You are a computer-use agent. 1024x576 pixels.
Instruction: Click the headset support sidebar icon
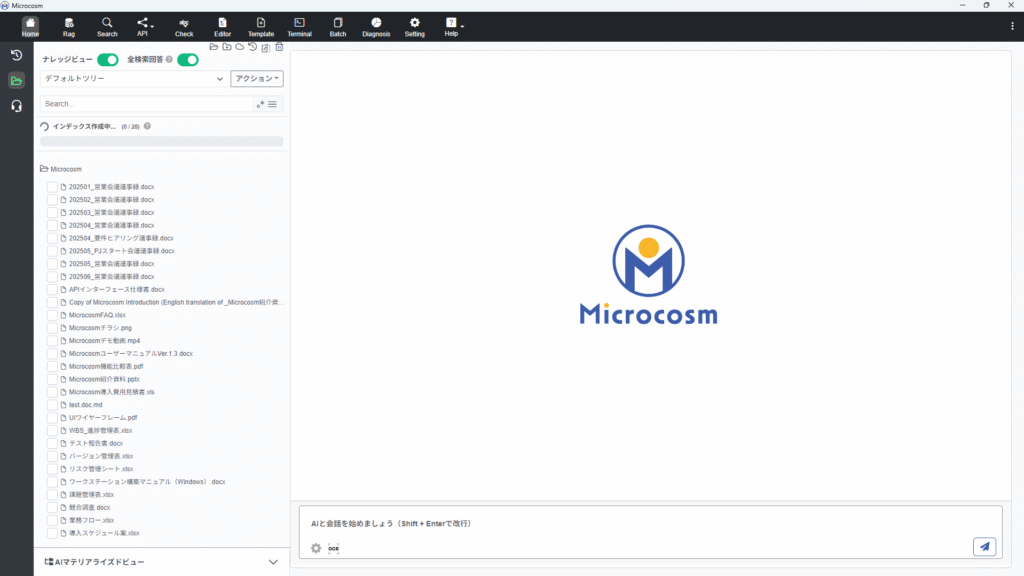click(x=16, y=106)
